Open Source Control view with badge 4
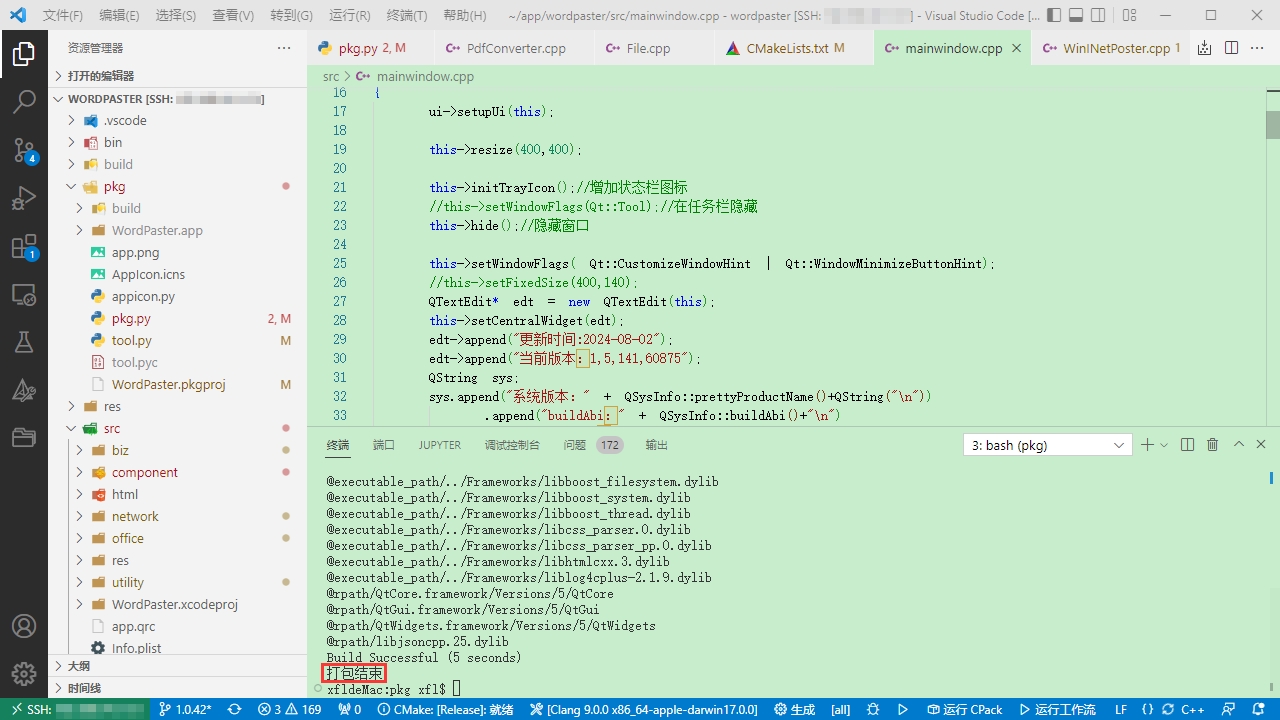The image size is (1280, 720). coord(24,150)
